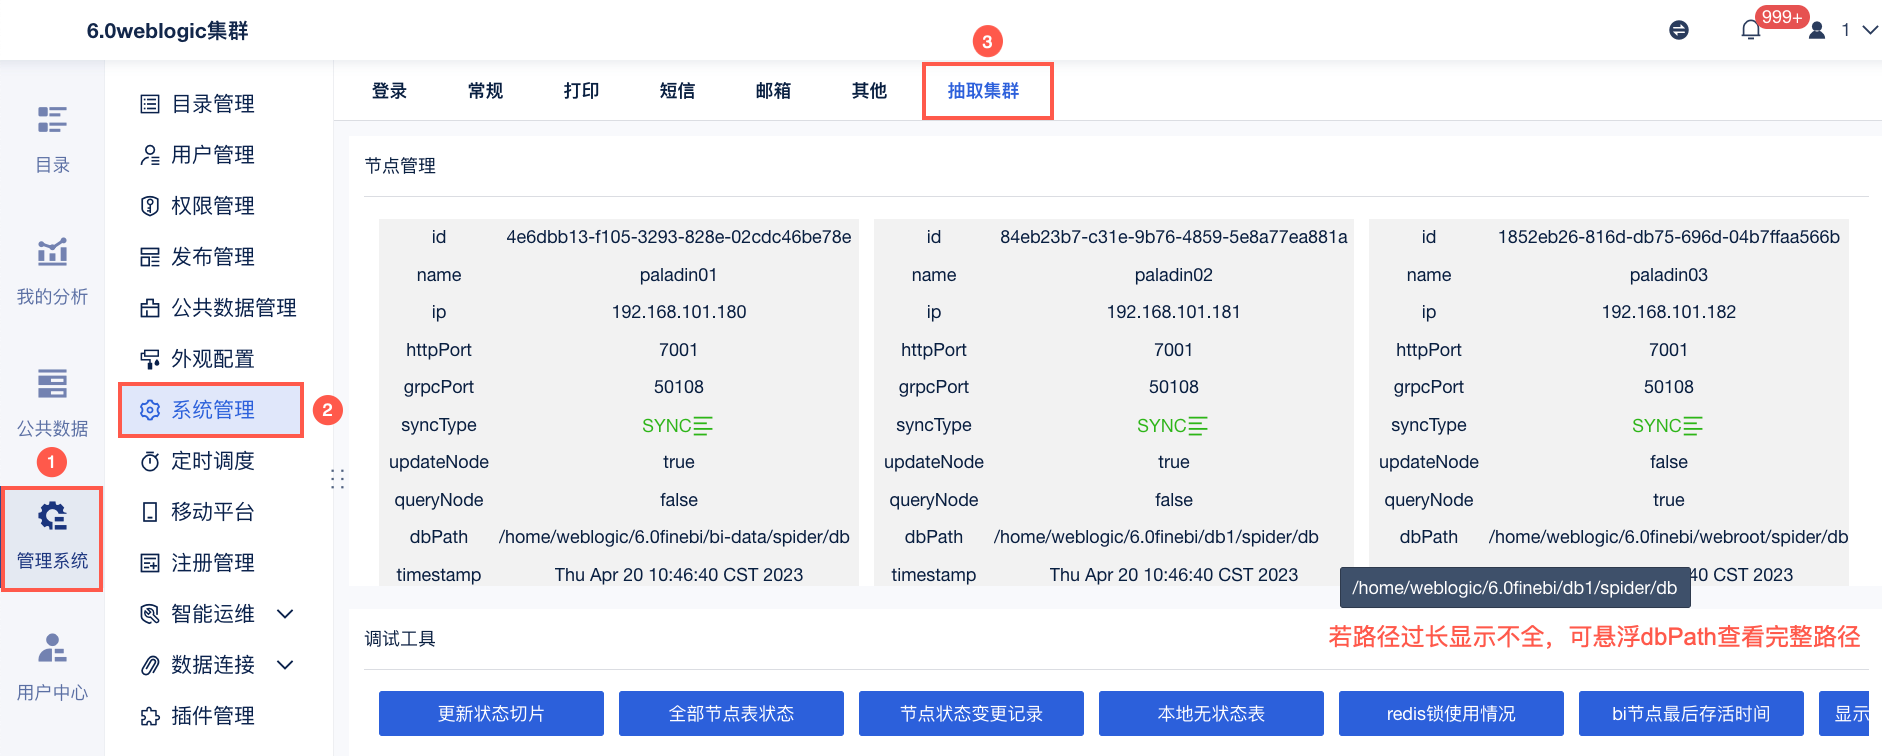Switch to the 抽取集群 tab

[x=983, y=91]
